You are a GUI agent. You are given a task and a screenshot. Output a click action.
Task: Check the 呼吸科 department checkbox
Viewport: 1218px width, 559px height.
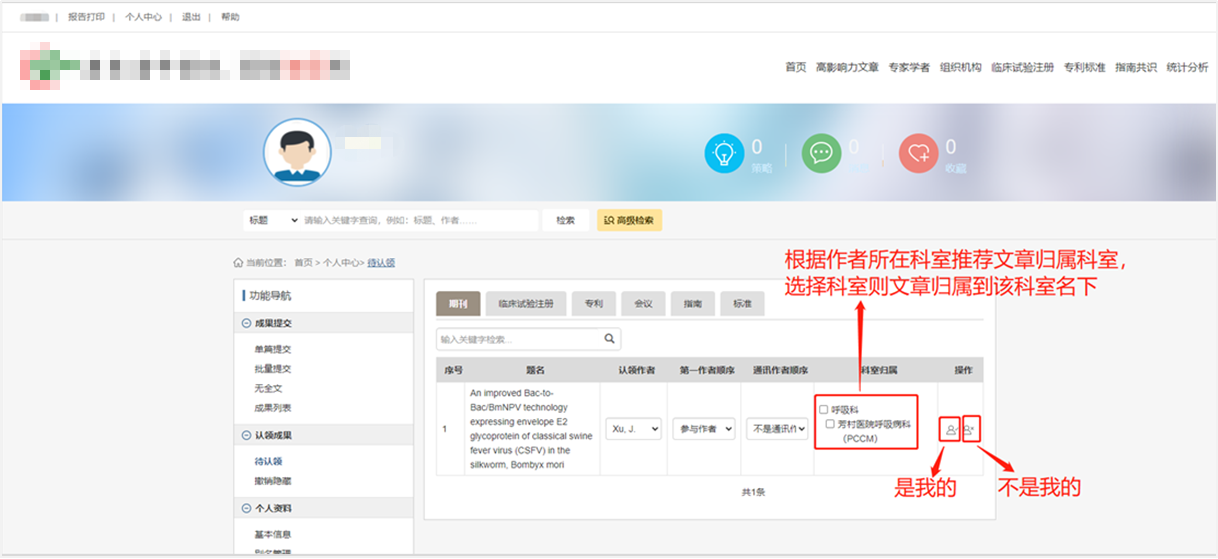pyautogui.click(x=824, y=409)
